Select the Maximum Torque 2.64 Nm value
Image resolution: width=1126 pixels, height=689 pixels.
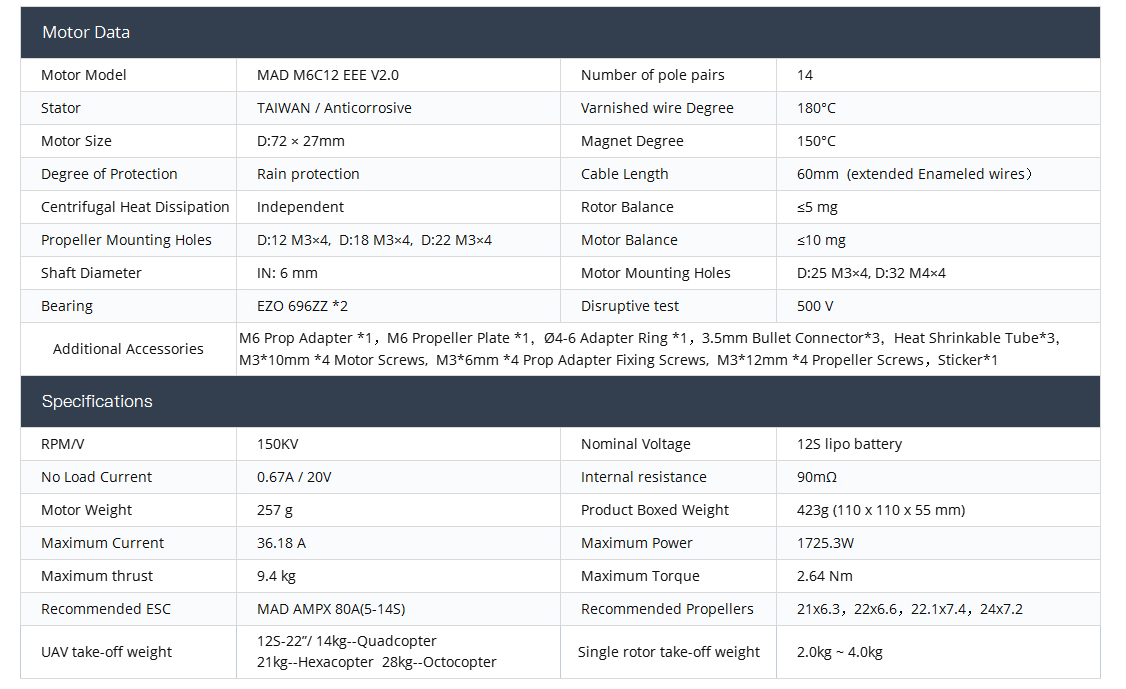pos(825,576)
